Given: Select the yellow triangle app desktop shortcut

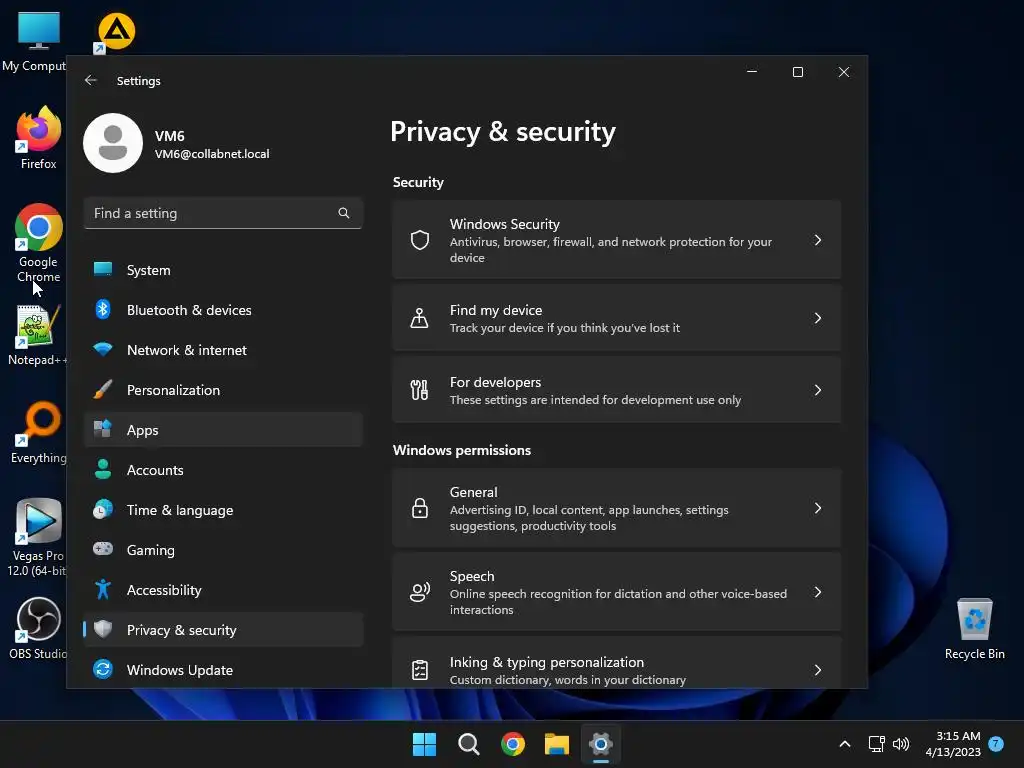Looking at the screenshot, I should [x=116, y=32].
